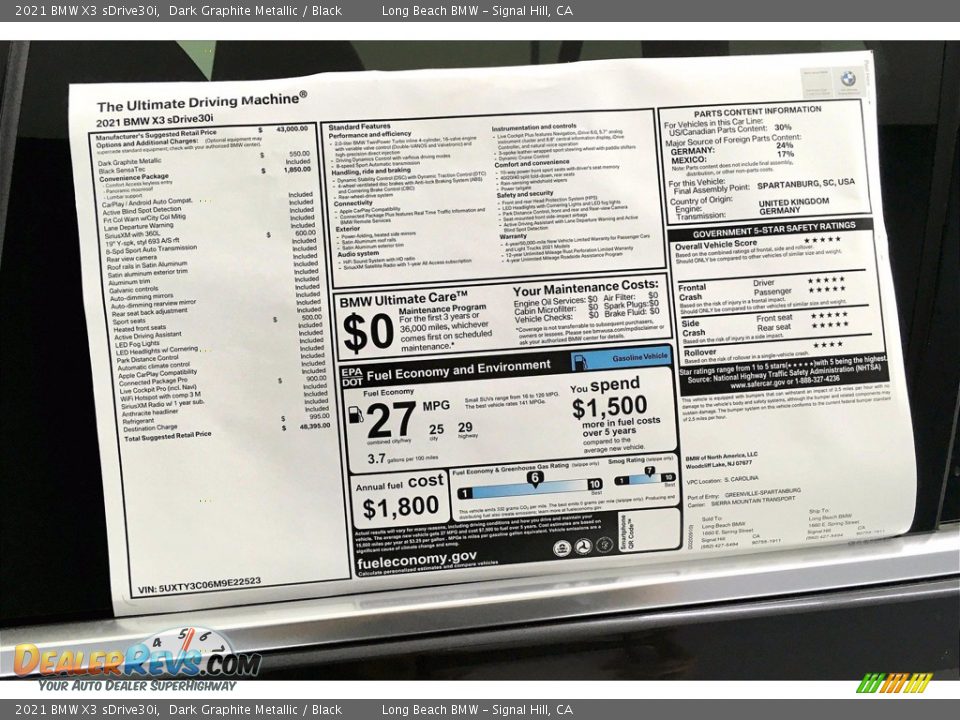Click the 'Rollover' rating label
Screen dimensions: 960x720
click(x=700, y=352)
